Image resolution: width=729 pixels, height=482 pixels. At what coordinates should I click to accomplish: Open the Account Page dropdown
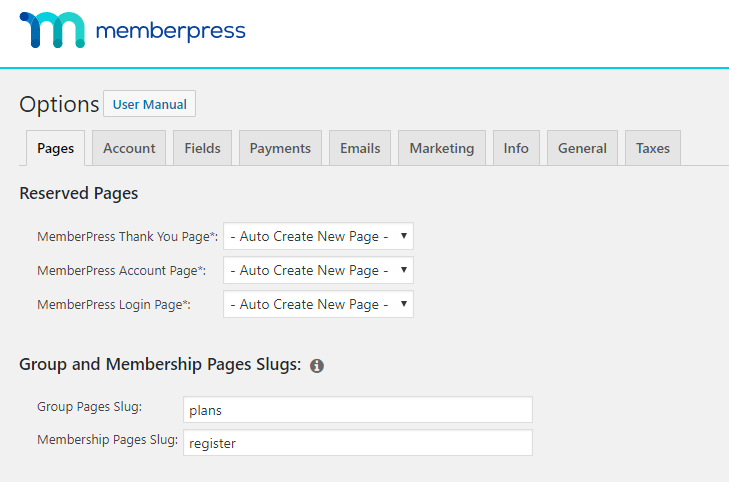318,270
